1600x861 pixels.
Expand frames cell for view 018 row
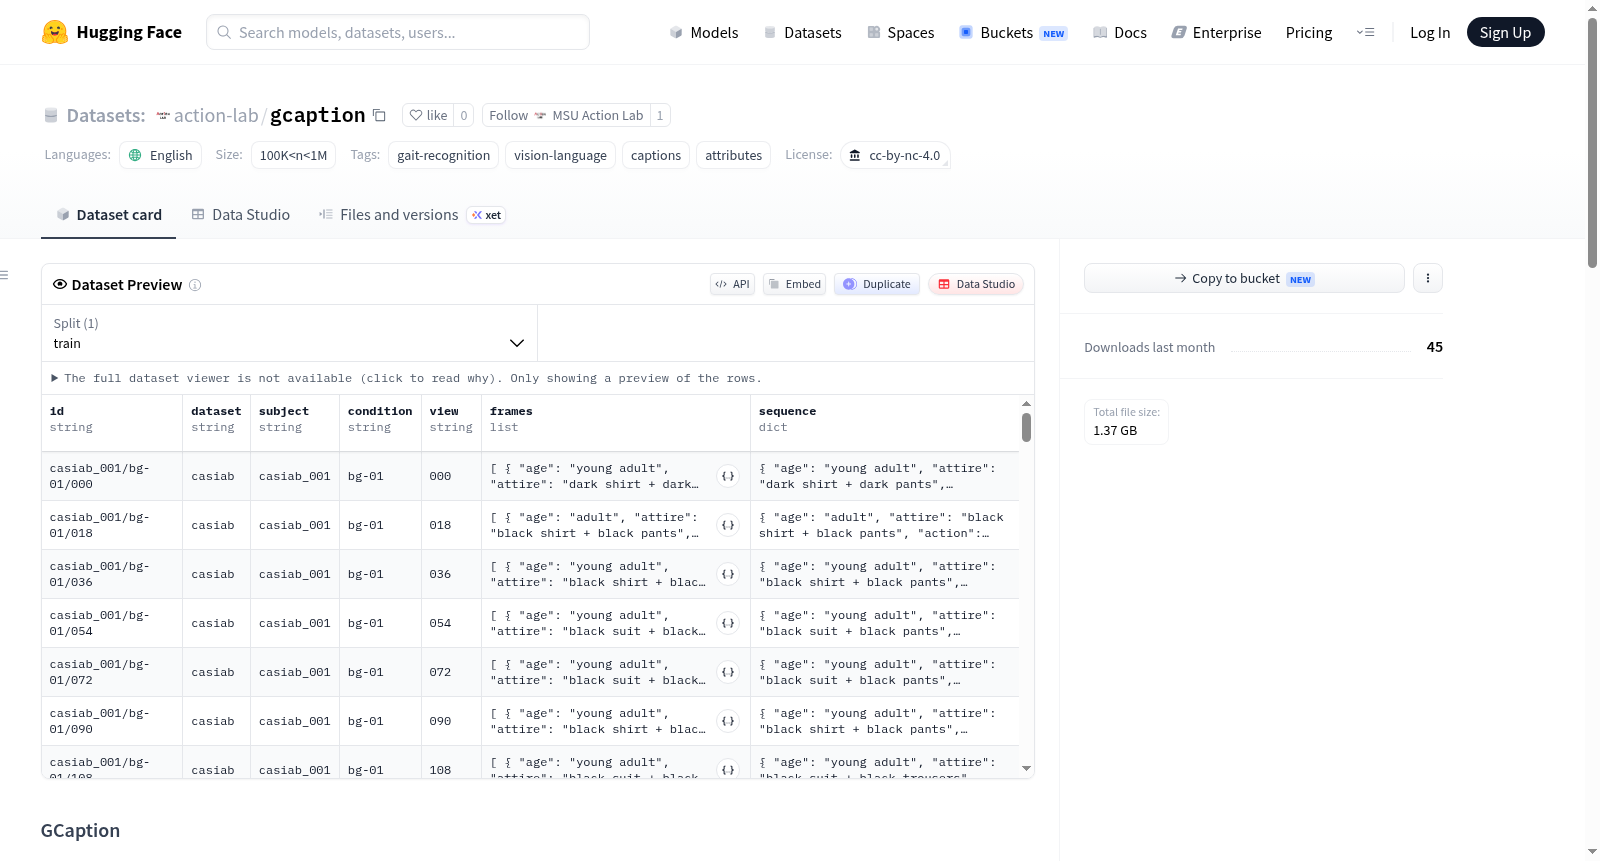pos(728,525)
